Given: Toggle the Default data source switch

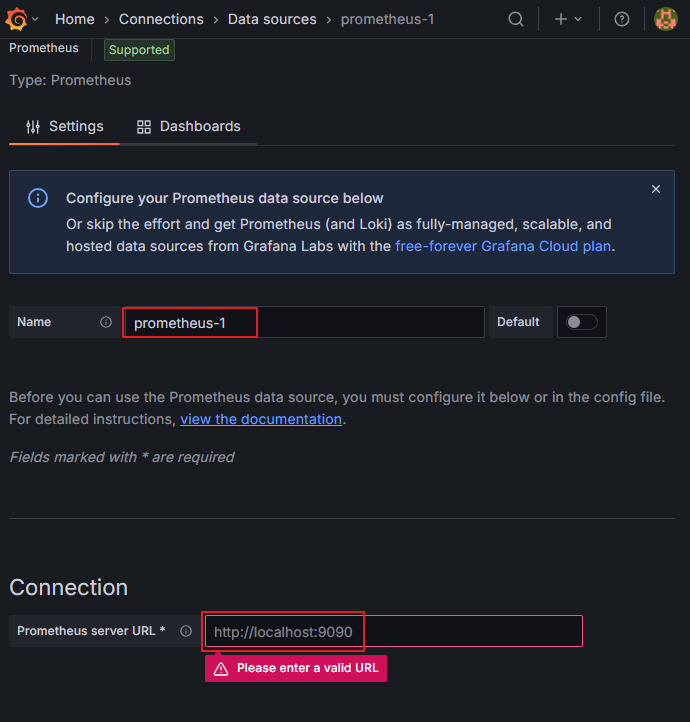Looking at the screenshot, I should tap(581, 322).
